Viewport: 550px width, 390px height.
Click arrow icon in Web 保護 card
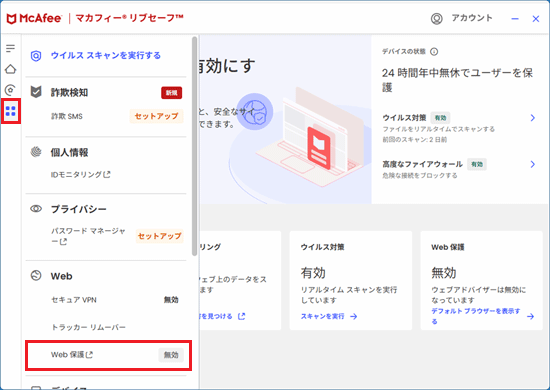(531, 316)
